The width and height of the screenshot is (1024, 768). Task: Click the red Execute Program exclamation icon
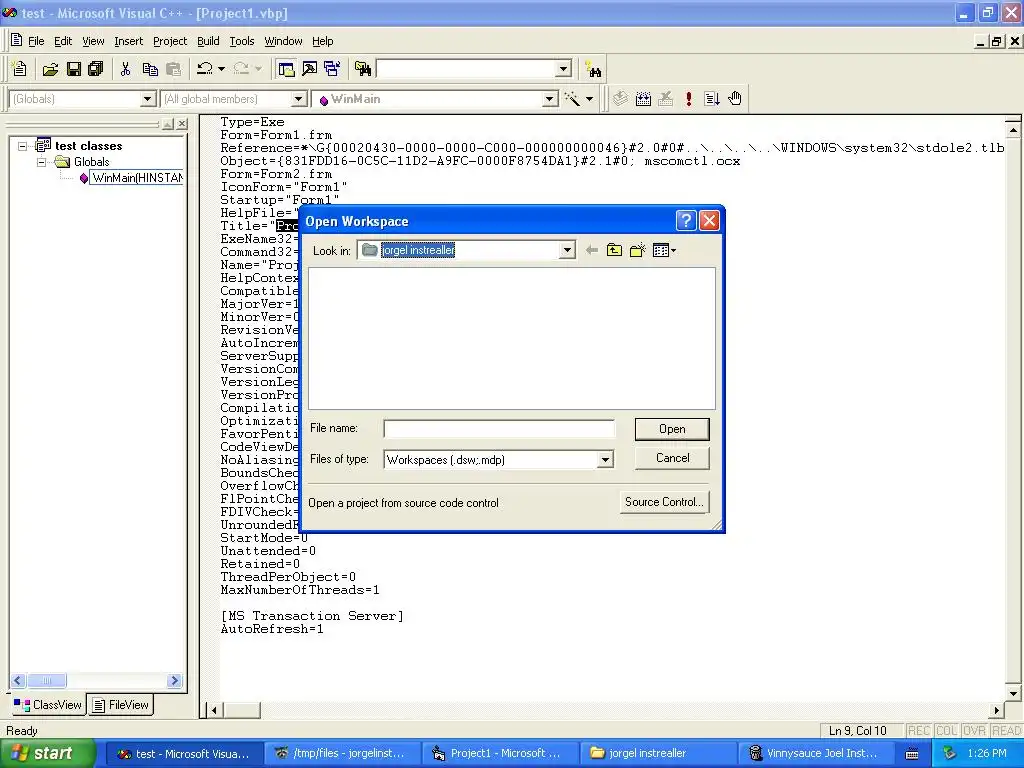pos(688,99)
